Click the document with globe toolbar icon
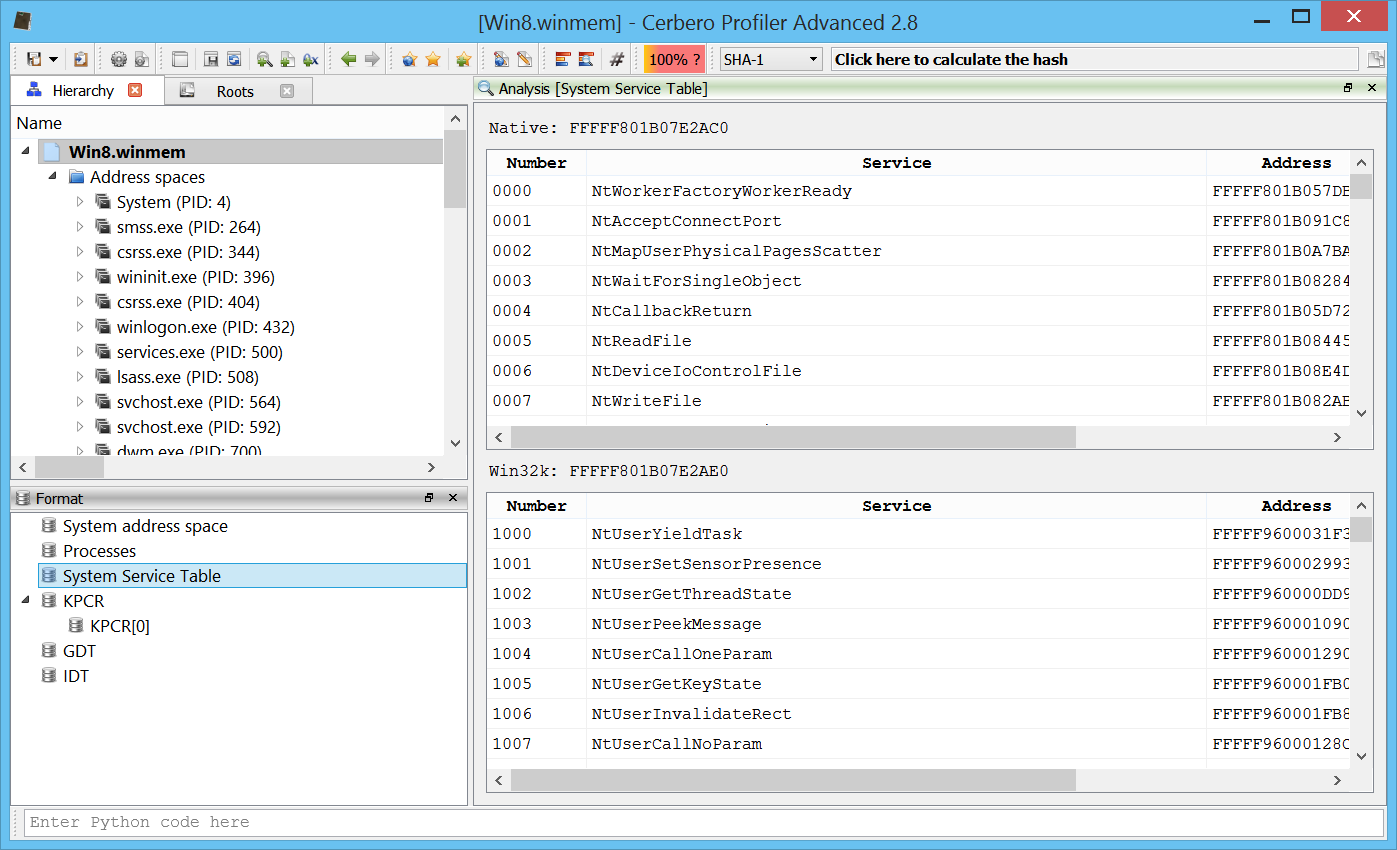Viewport: 1397px width, 850px height. [500, 59]
